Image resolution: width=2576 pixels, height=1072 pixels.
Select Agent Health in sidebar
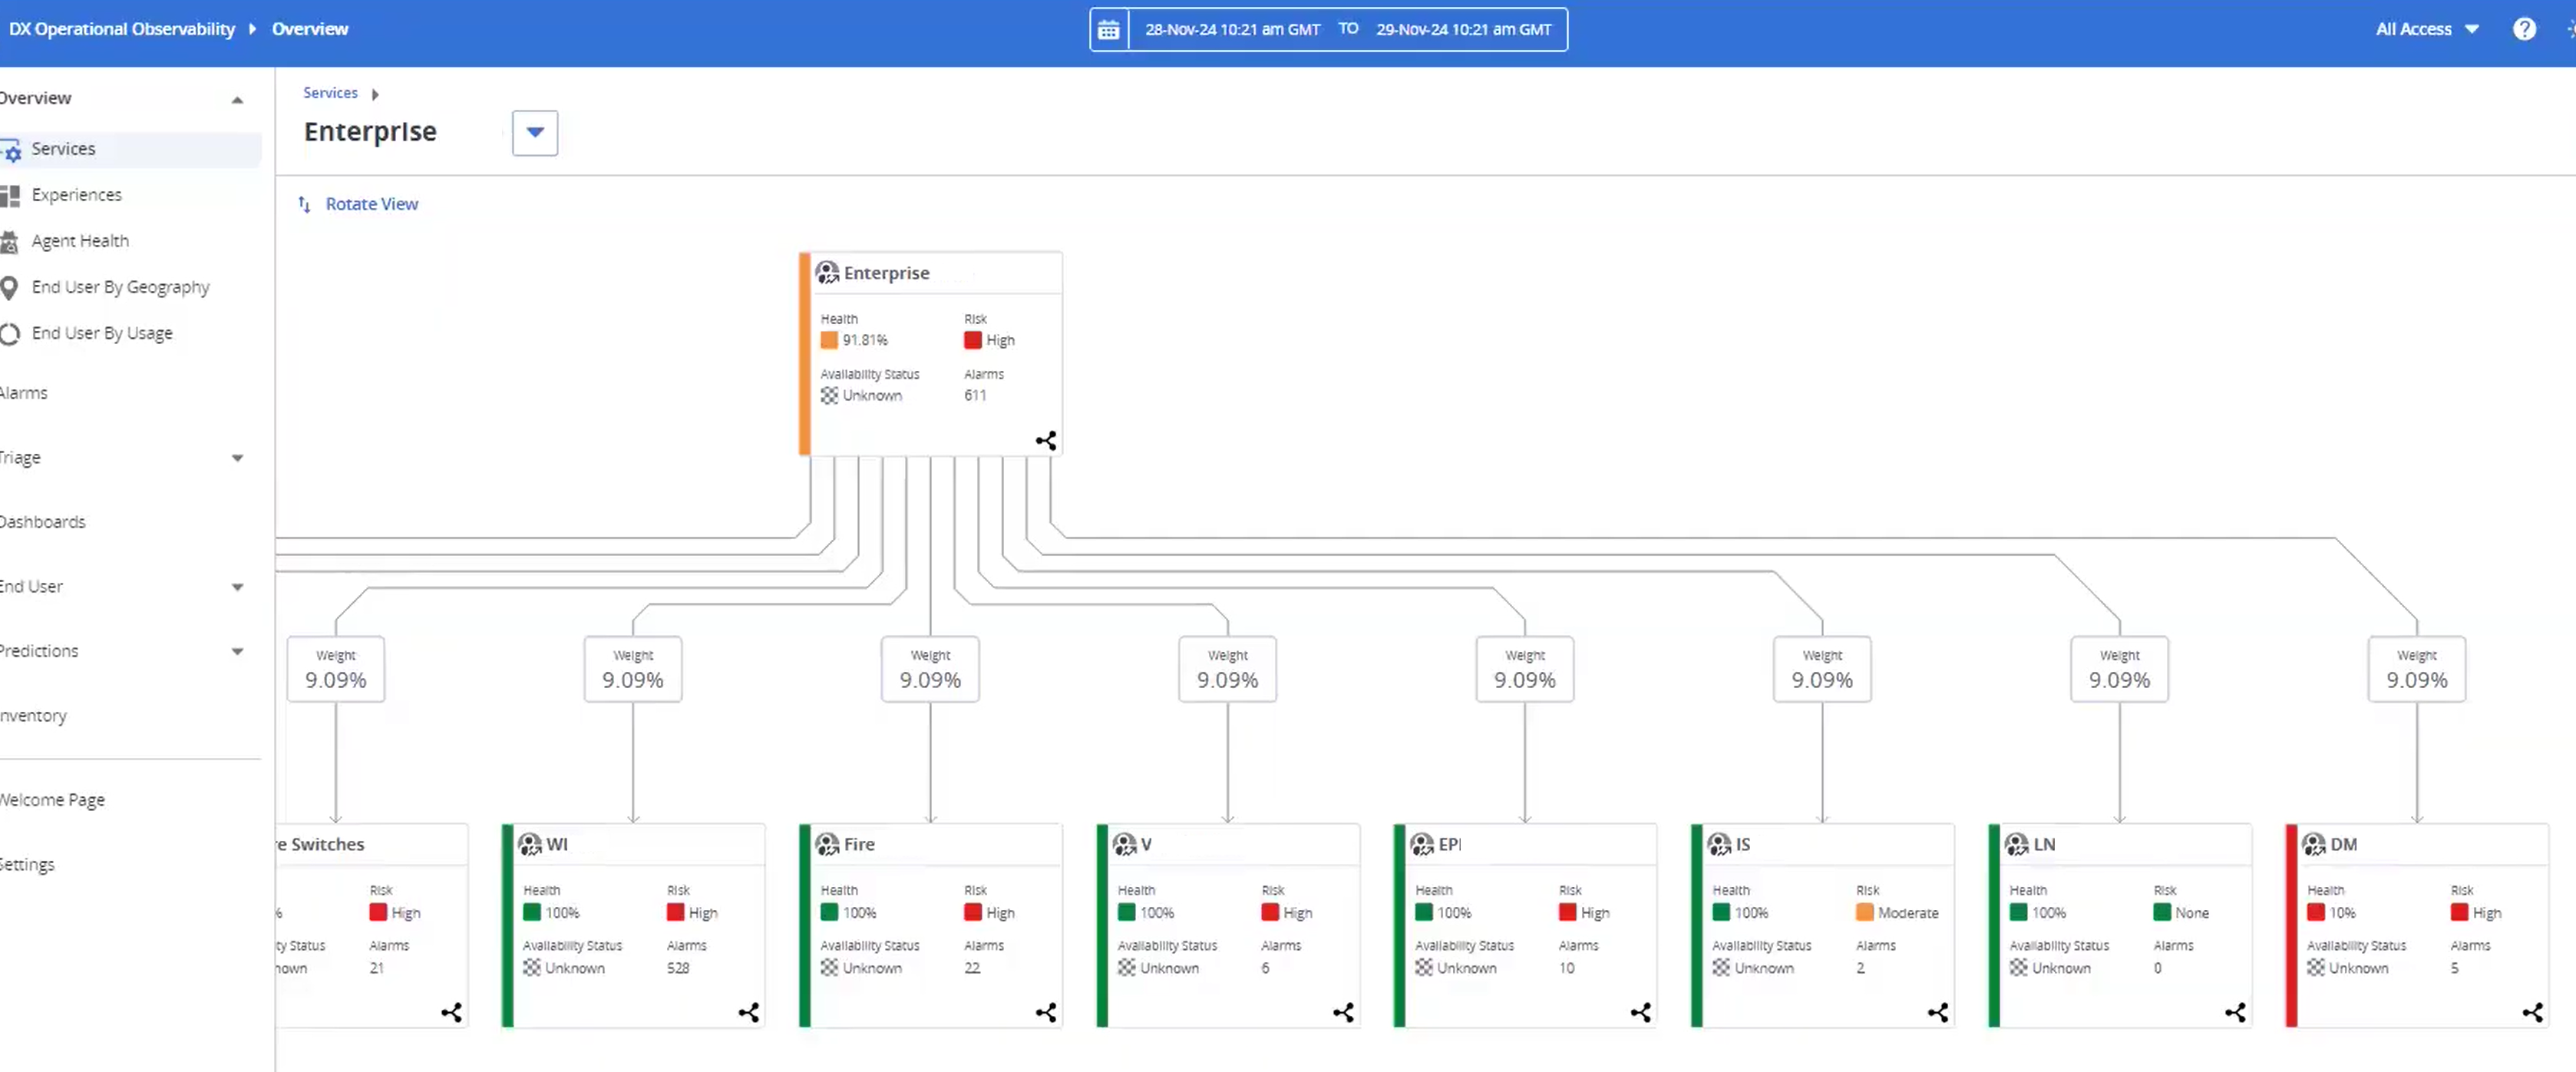80,241
